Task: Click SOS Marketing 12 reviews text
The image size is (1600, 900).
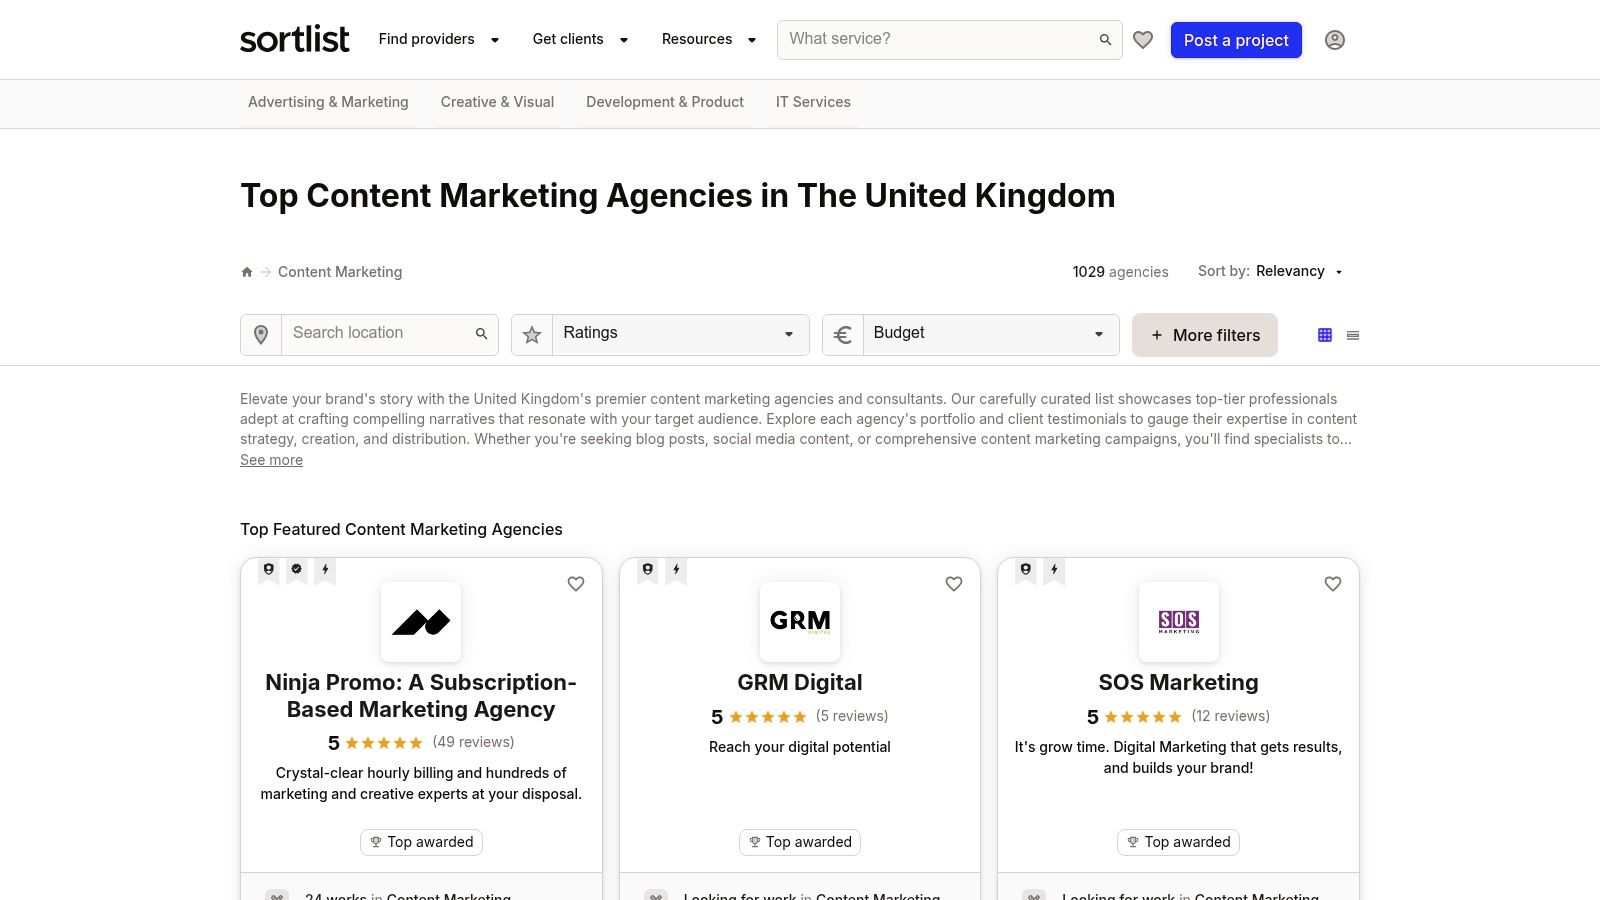Action: pos(1231,716)
